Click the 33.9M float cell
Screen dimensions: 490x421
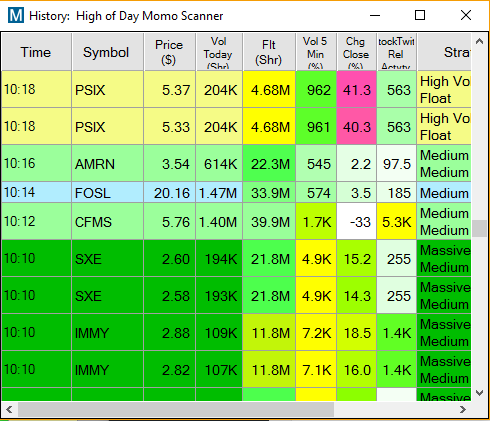coord(269,193)
